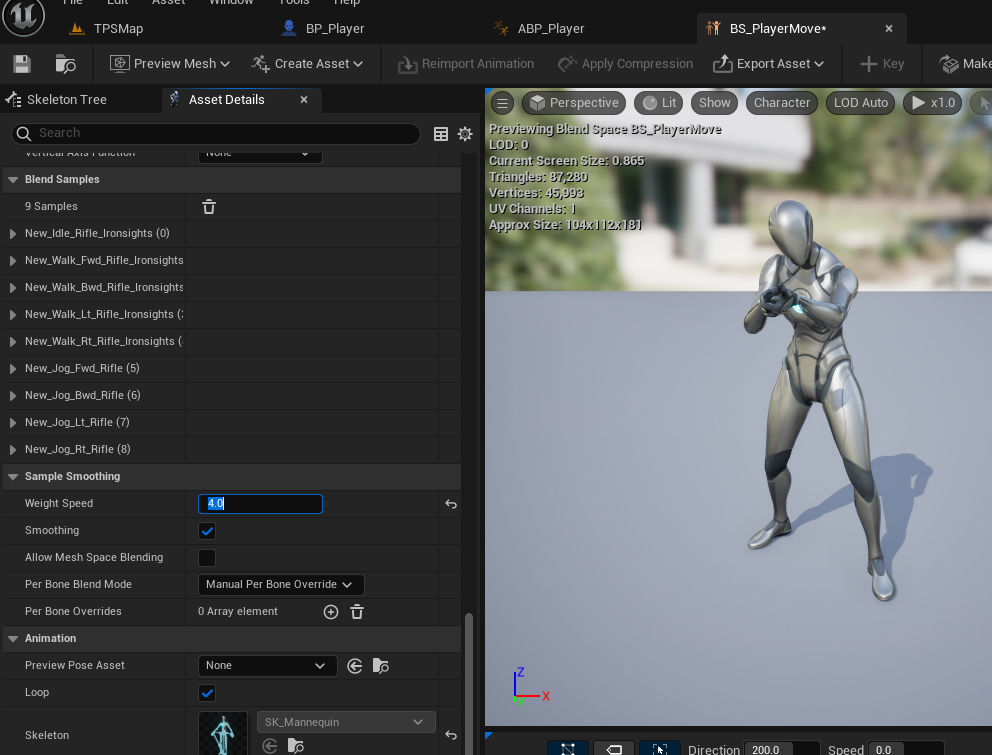
Task: Click the Unreal Engine logo icon
Action: [23, 15]
